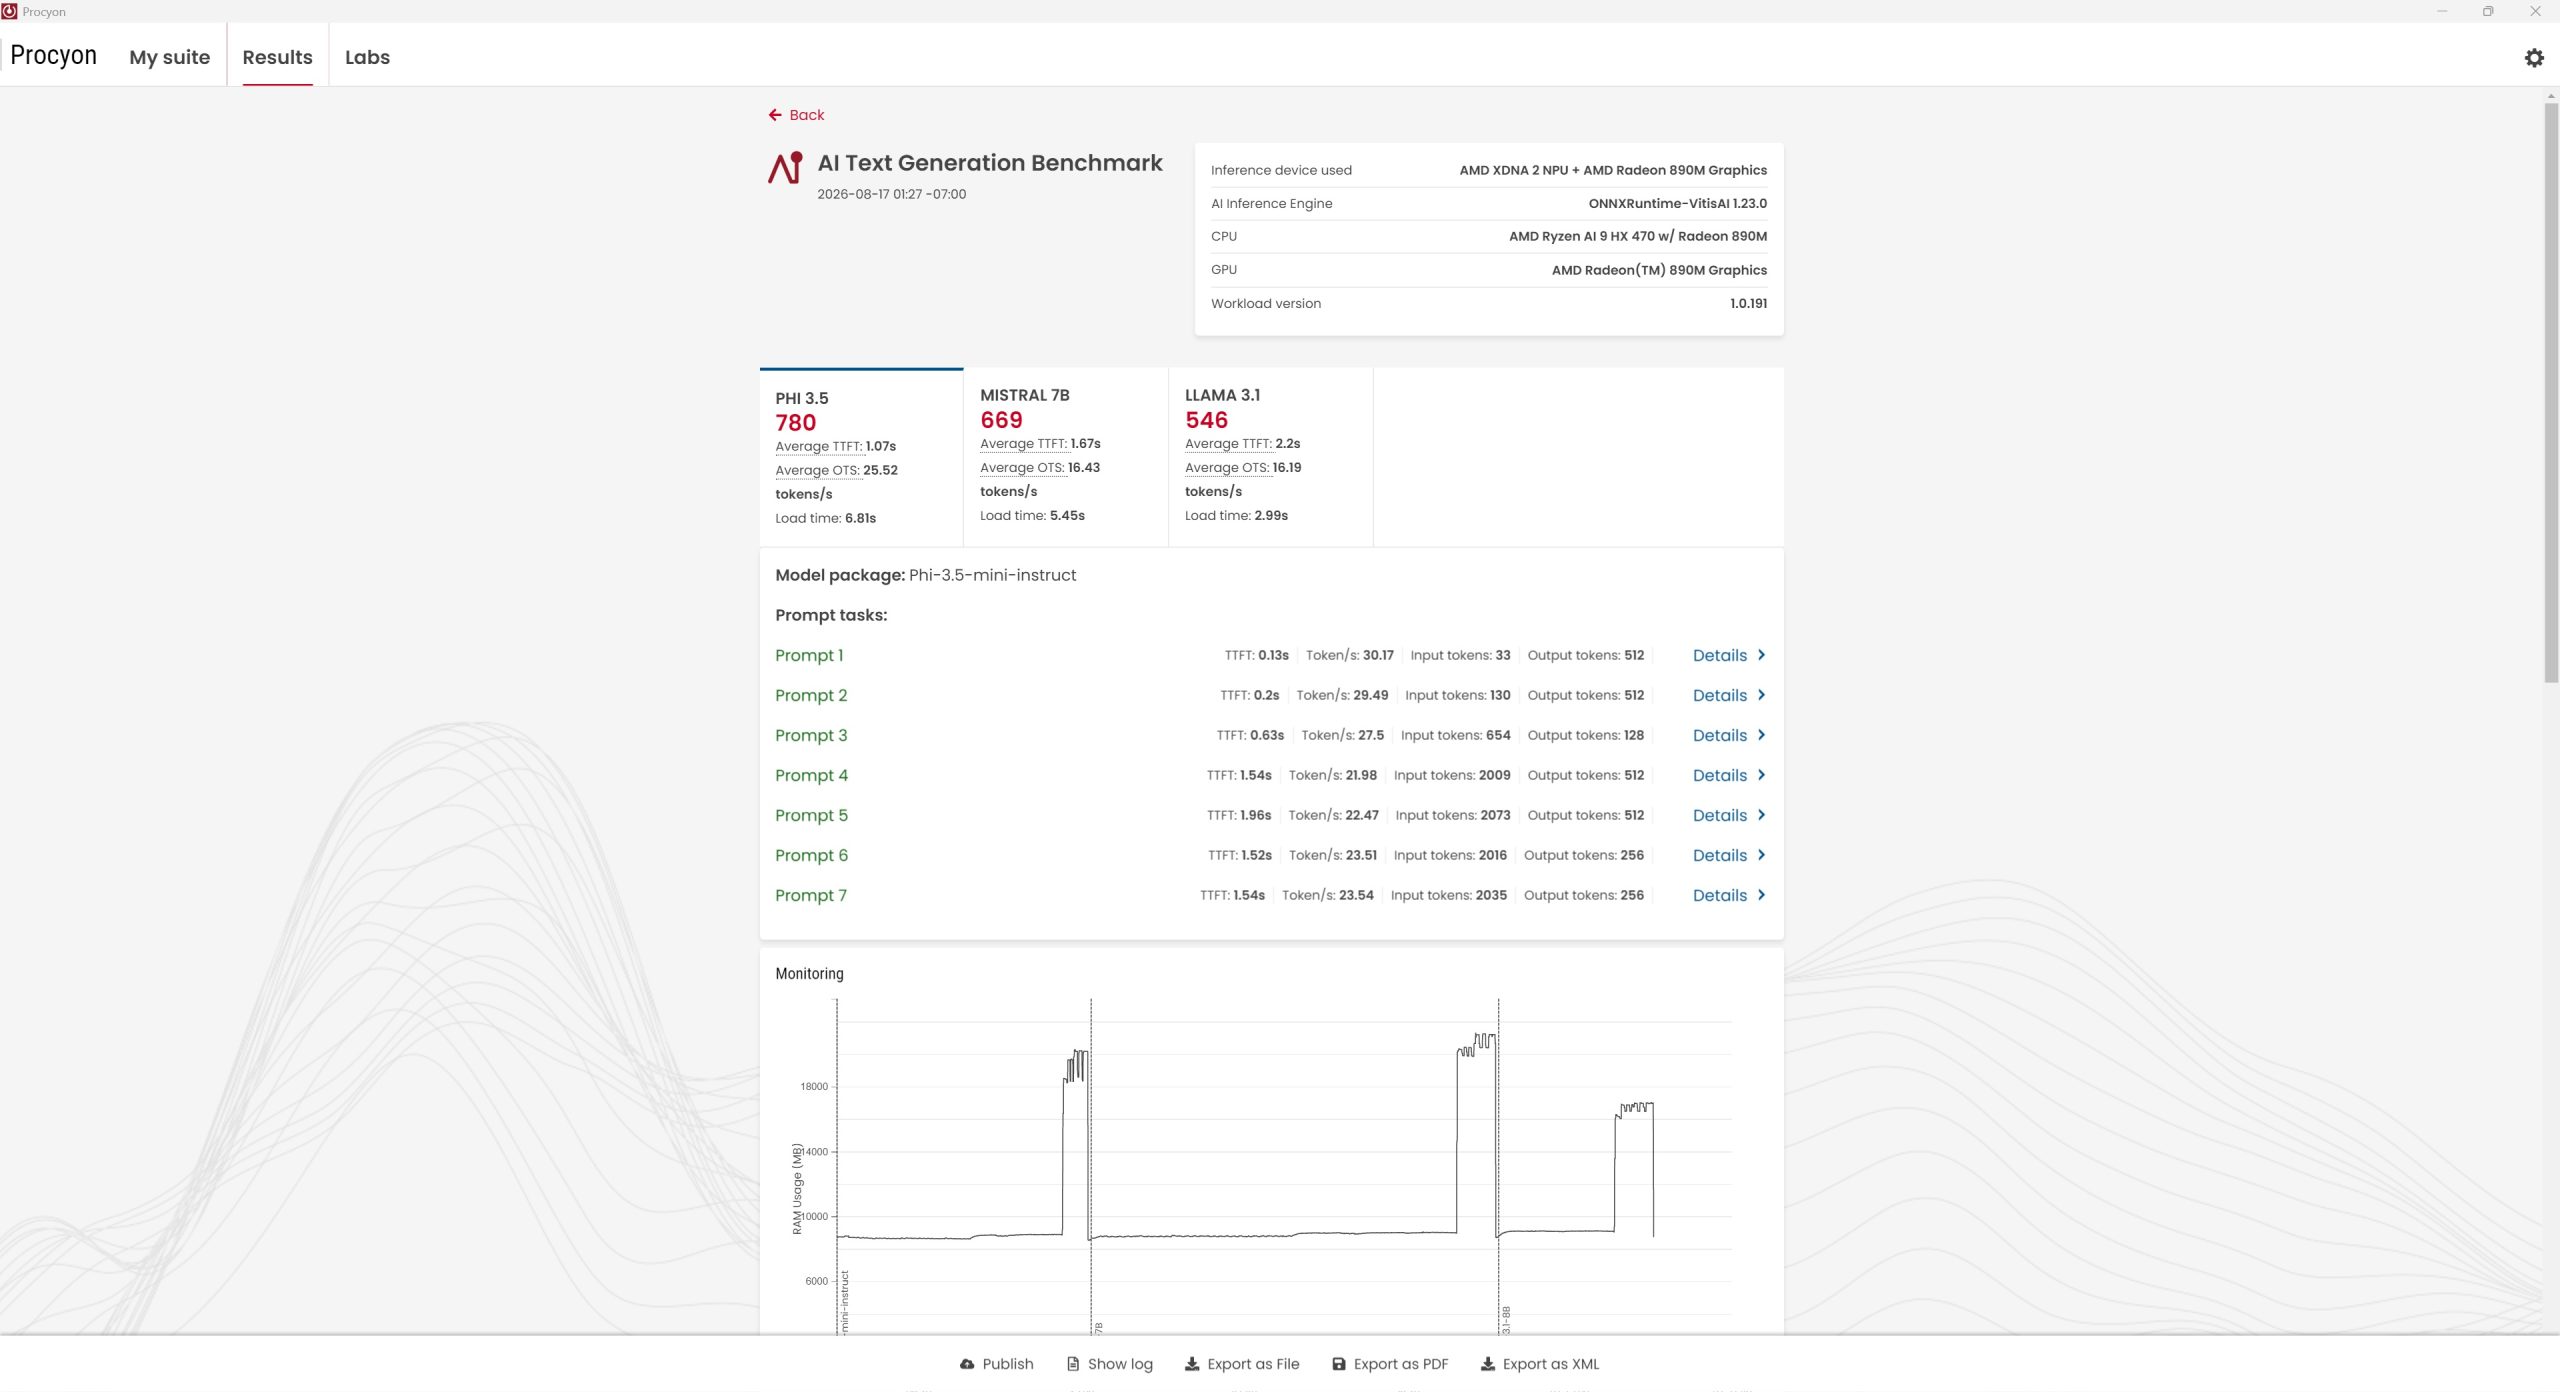Click the Mistral 7B score 669
The height and width of the screenshot is (1392, 2560).
(x=1001, y=420)
